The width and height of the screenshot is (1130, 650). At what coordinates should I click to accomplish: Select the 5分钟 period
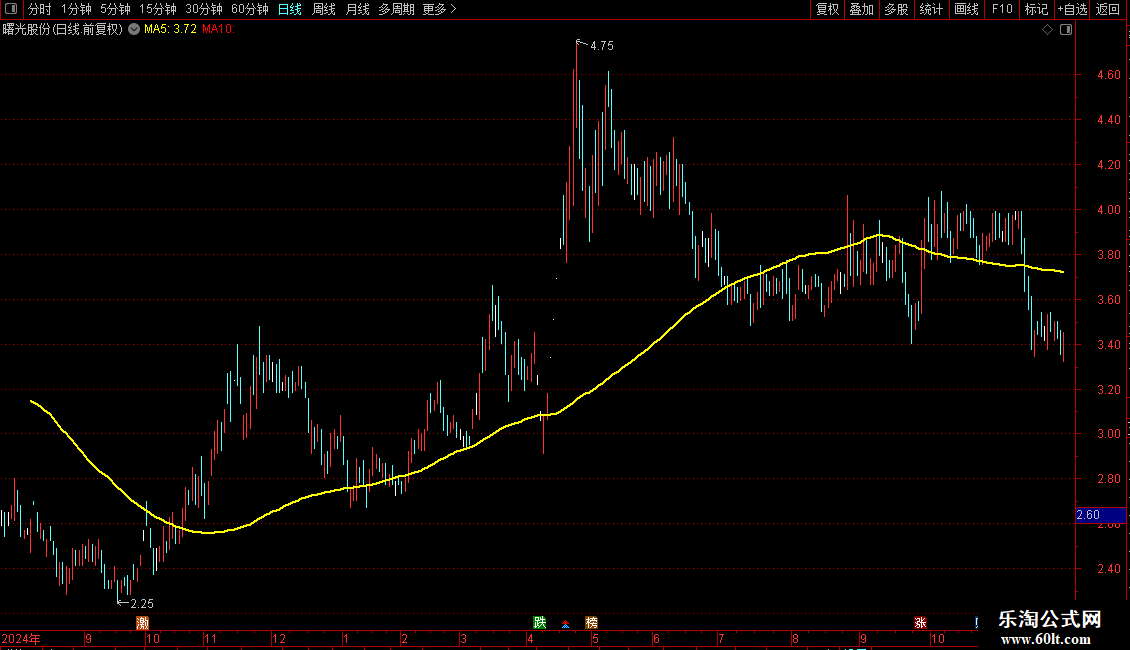115,9
